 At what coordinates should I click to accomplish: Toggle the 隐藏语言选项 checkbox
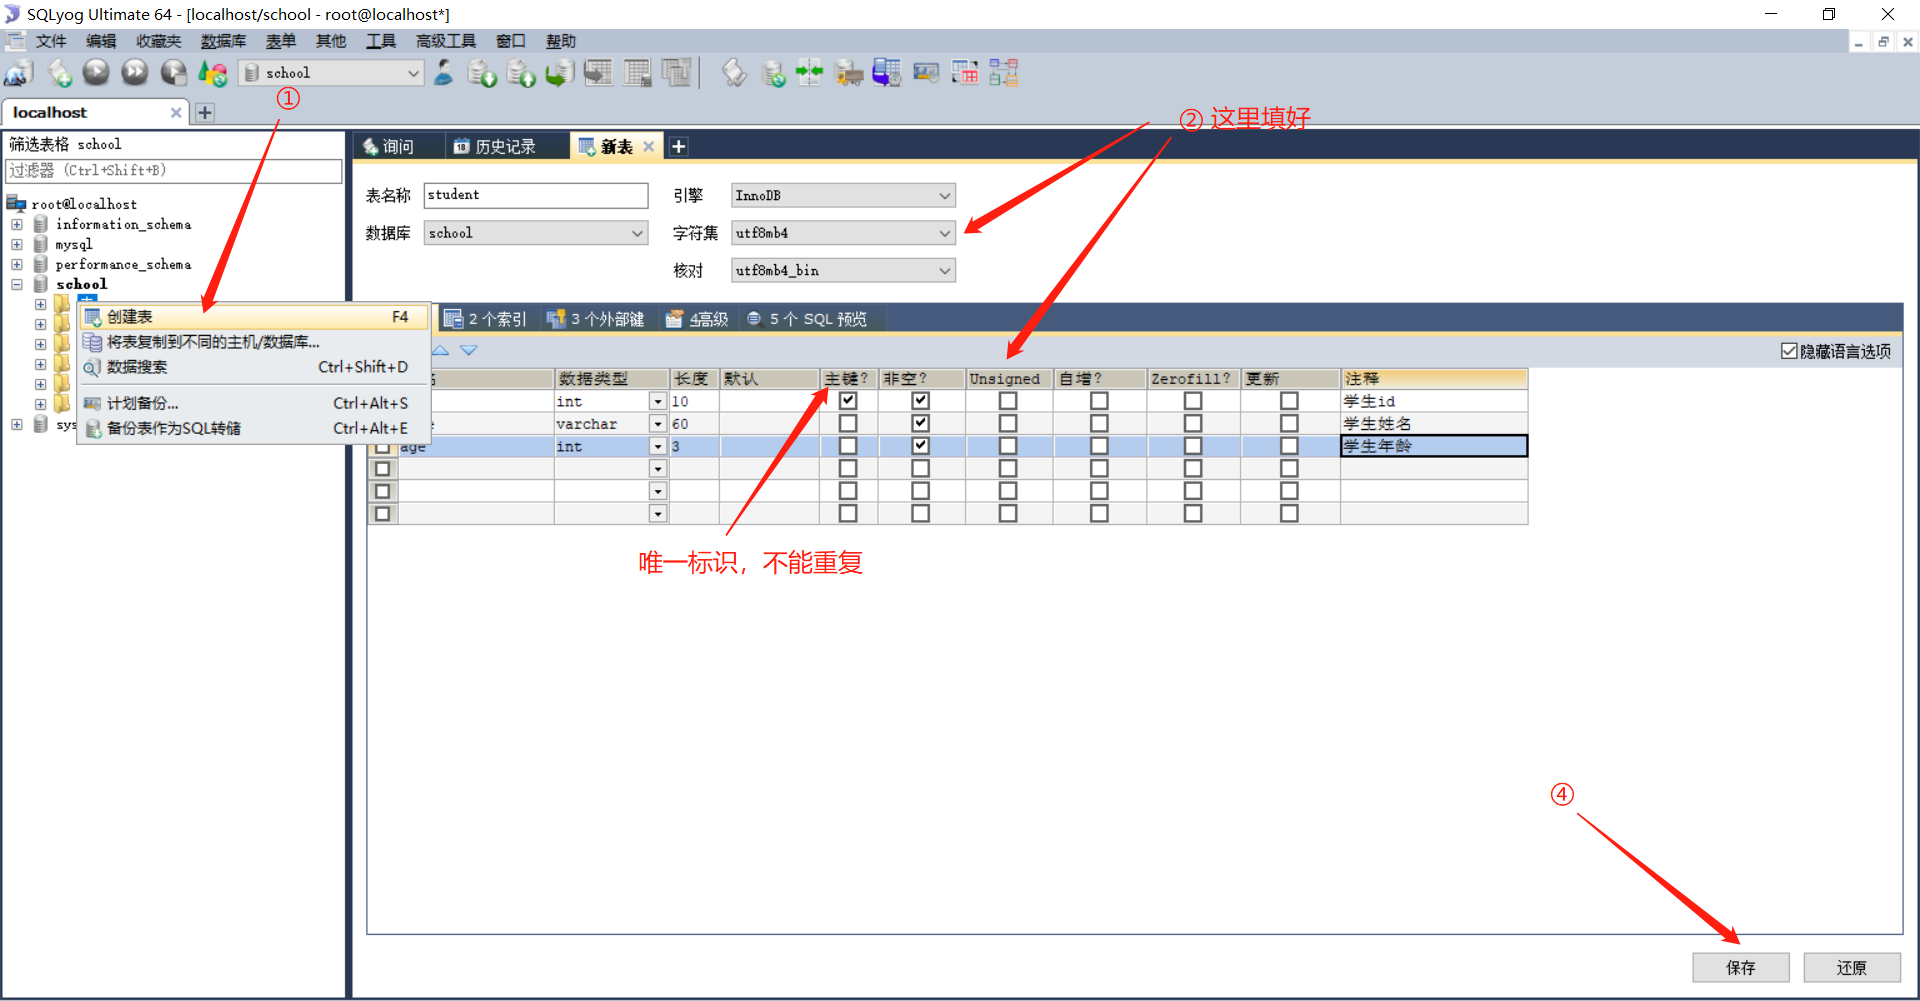point(1790,351)
